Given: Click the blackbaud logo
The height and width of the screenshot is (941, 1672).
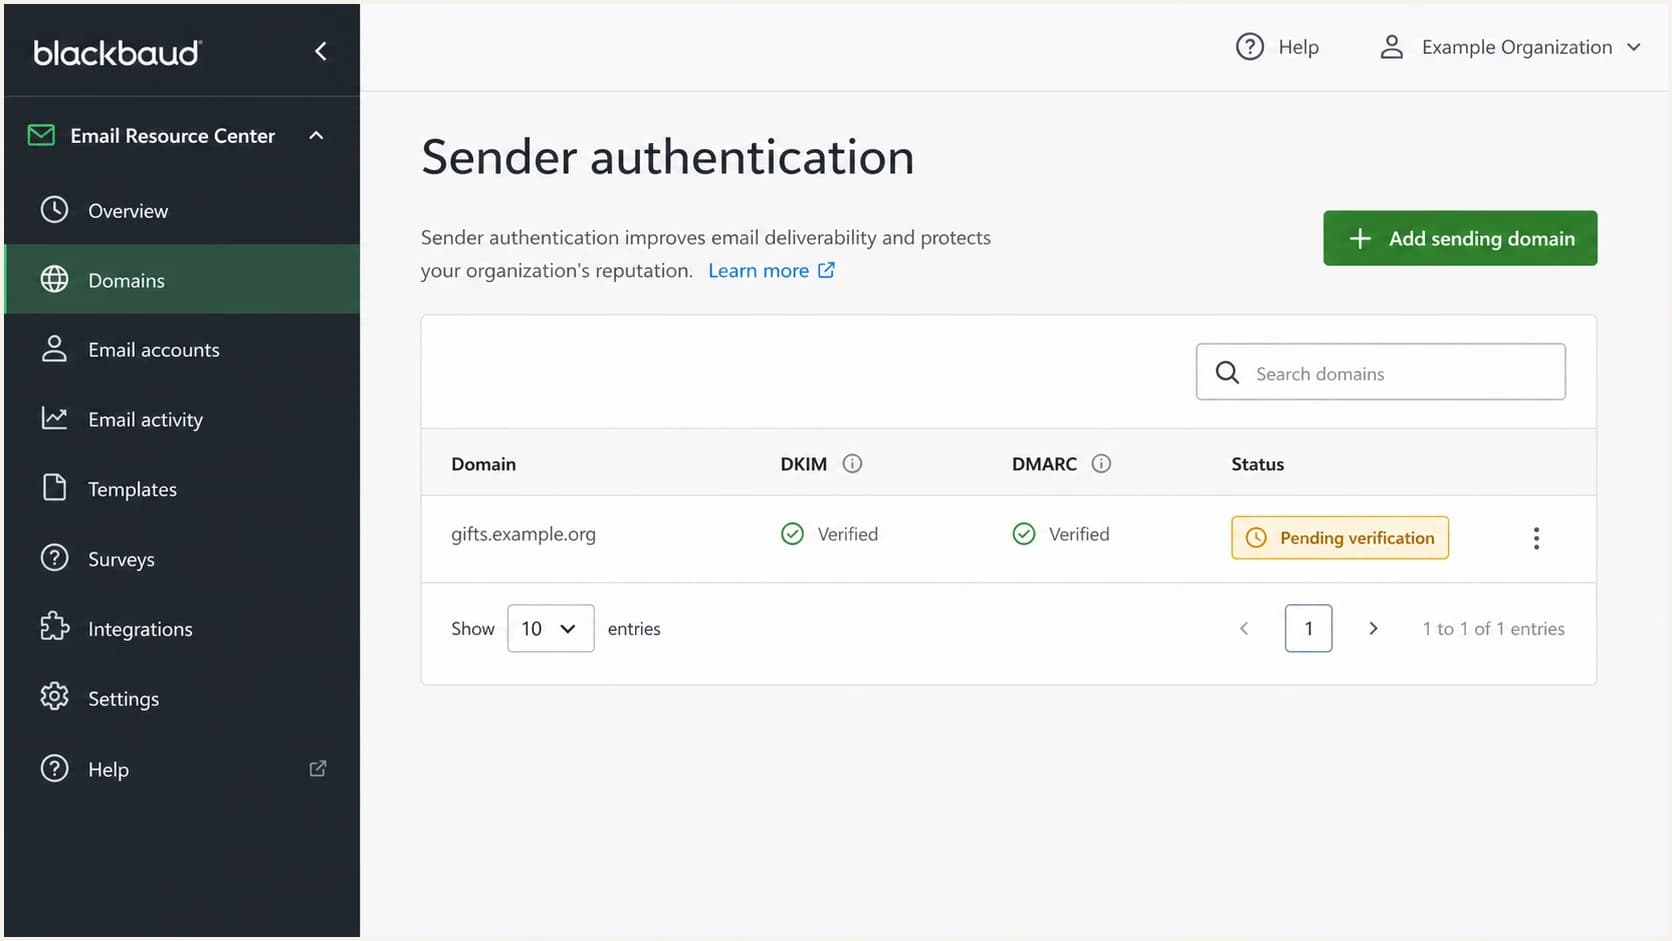Looking at the screenshot, I should click(118, 52).
